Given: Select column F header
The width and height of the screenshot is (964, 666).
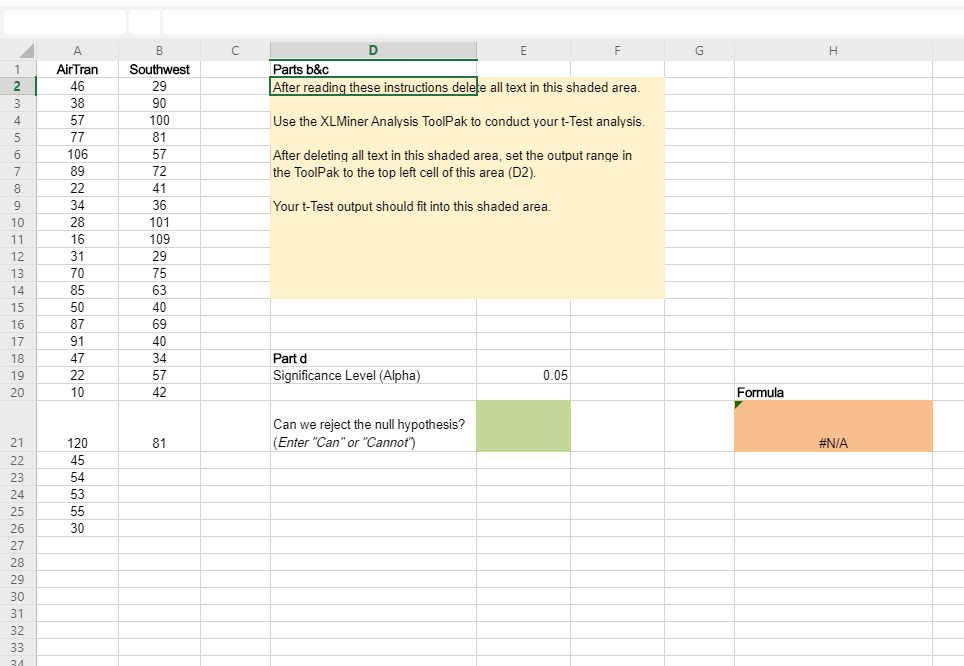Looking at the screenshot, I should coord(617,51).
